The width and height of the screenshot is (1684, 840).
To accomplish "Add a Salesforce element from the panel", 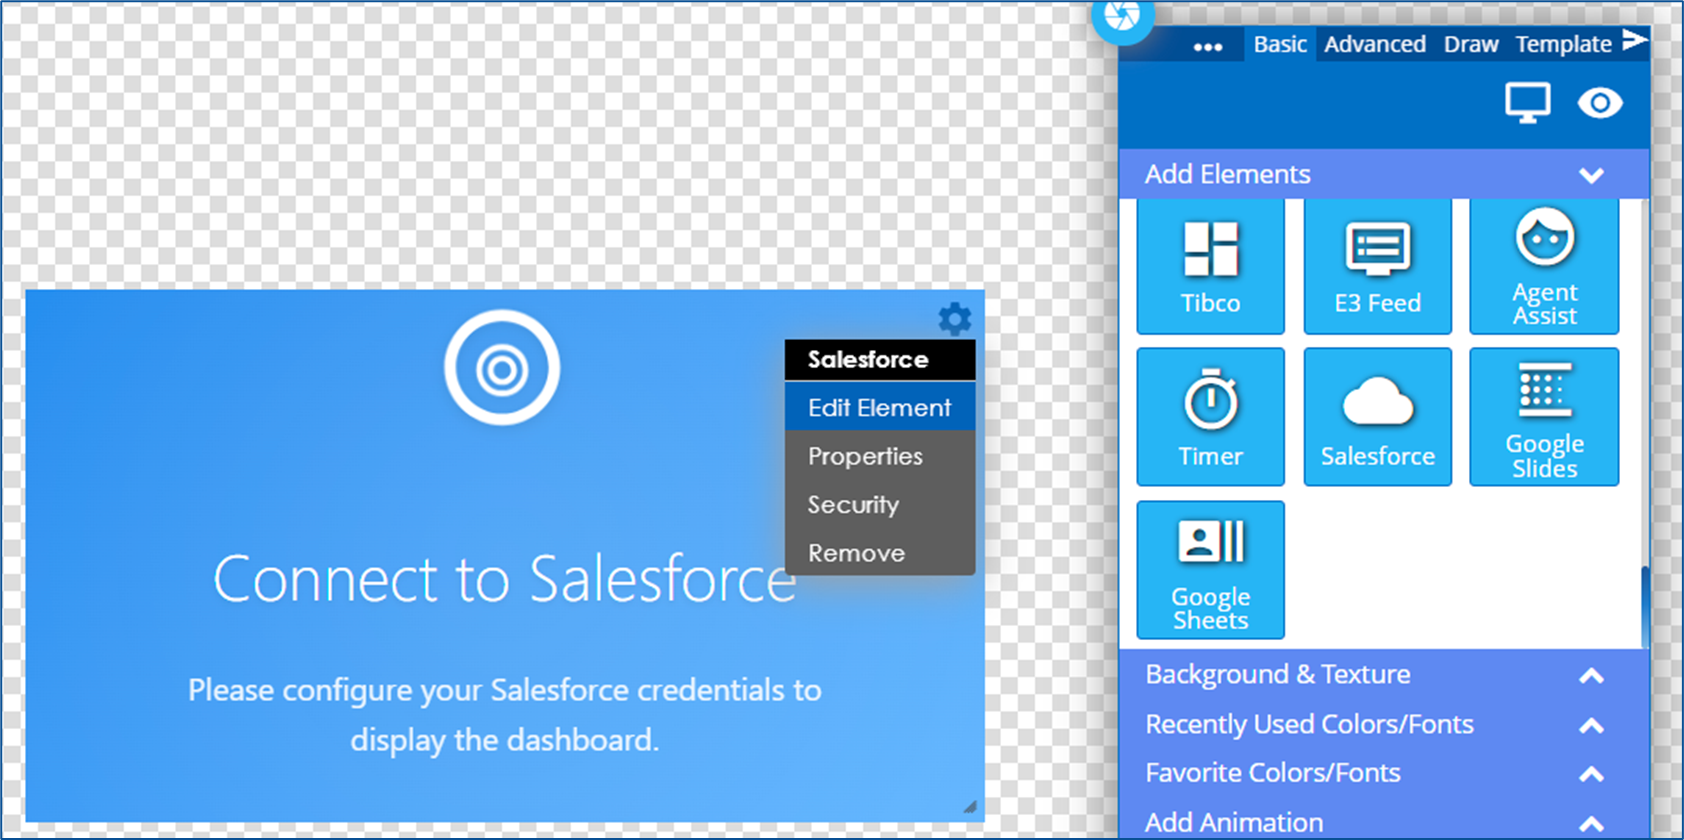I will point(1377,417).
